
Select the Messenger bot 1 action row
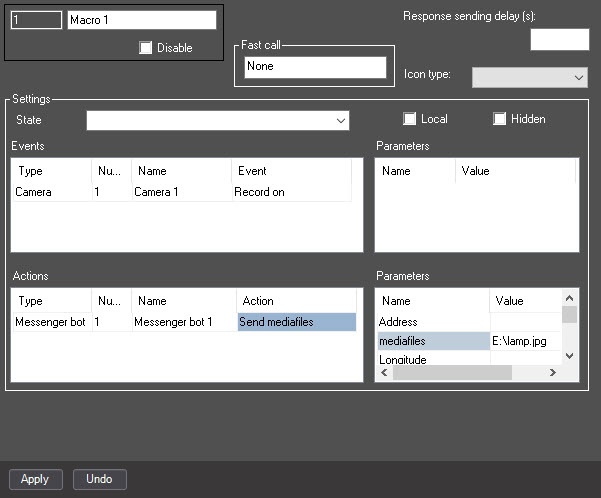pyautogui.click(x=184, y=322)
